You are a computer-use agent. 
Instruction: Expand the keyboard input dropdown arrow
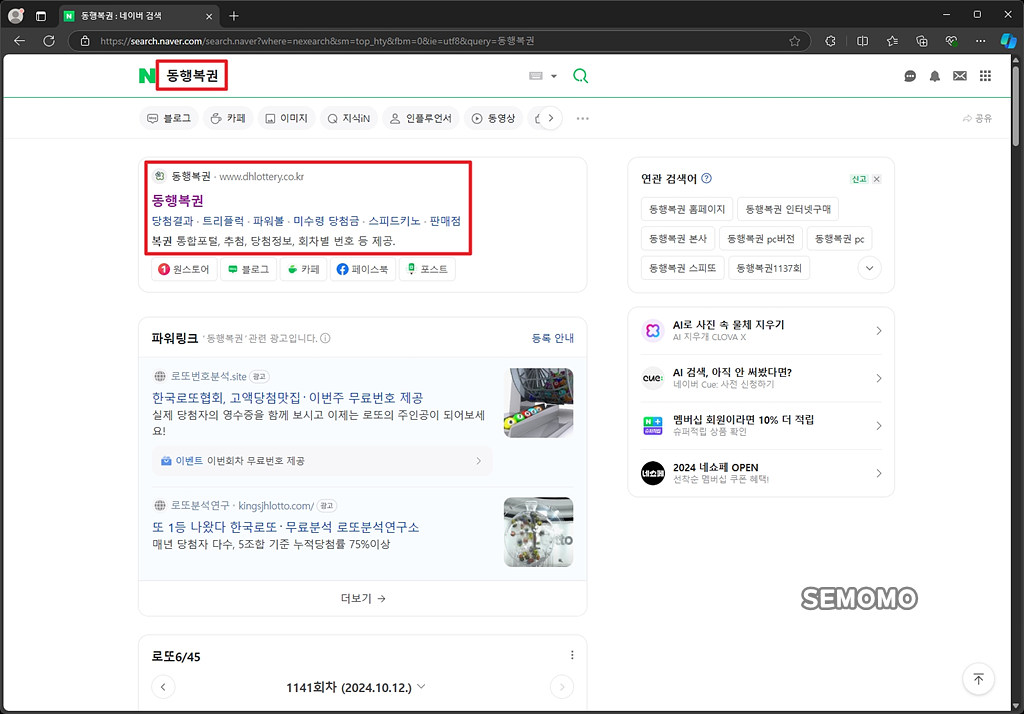[554, 76]
